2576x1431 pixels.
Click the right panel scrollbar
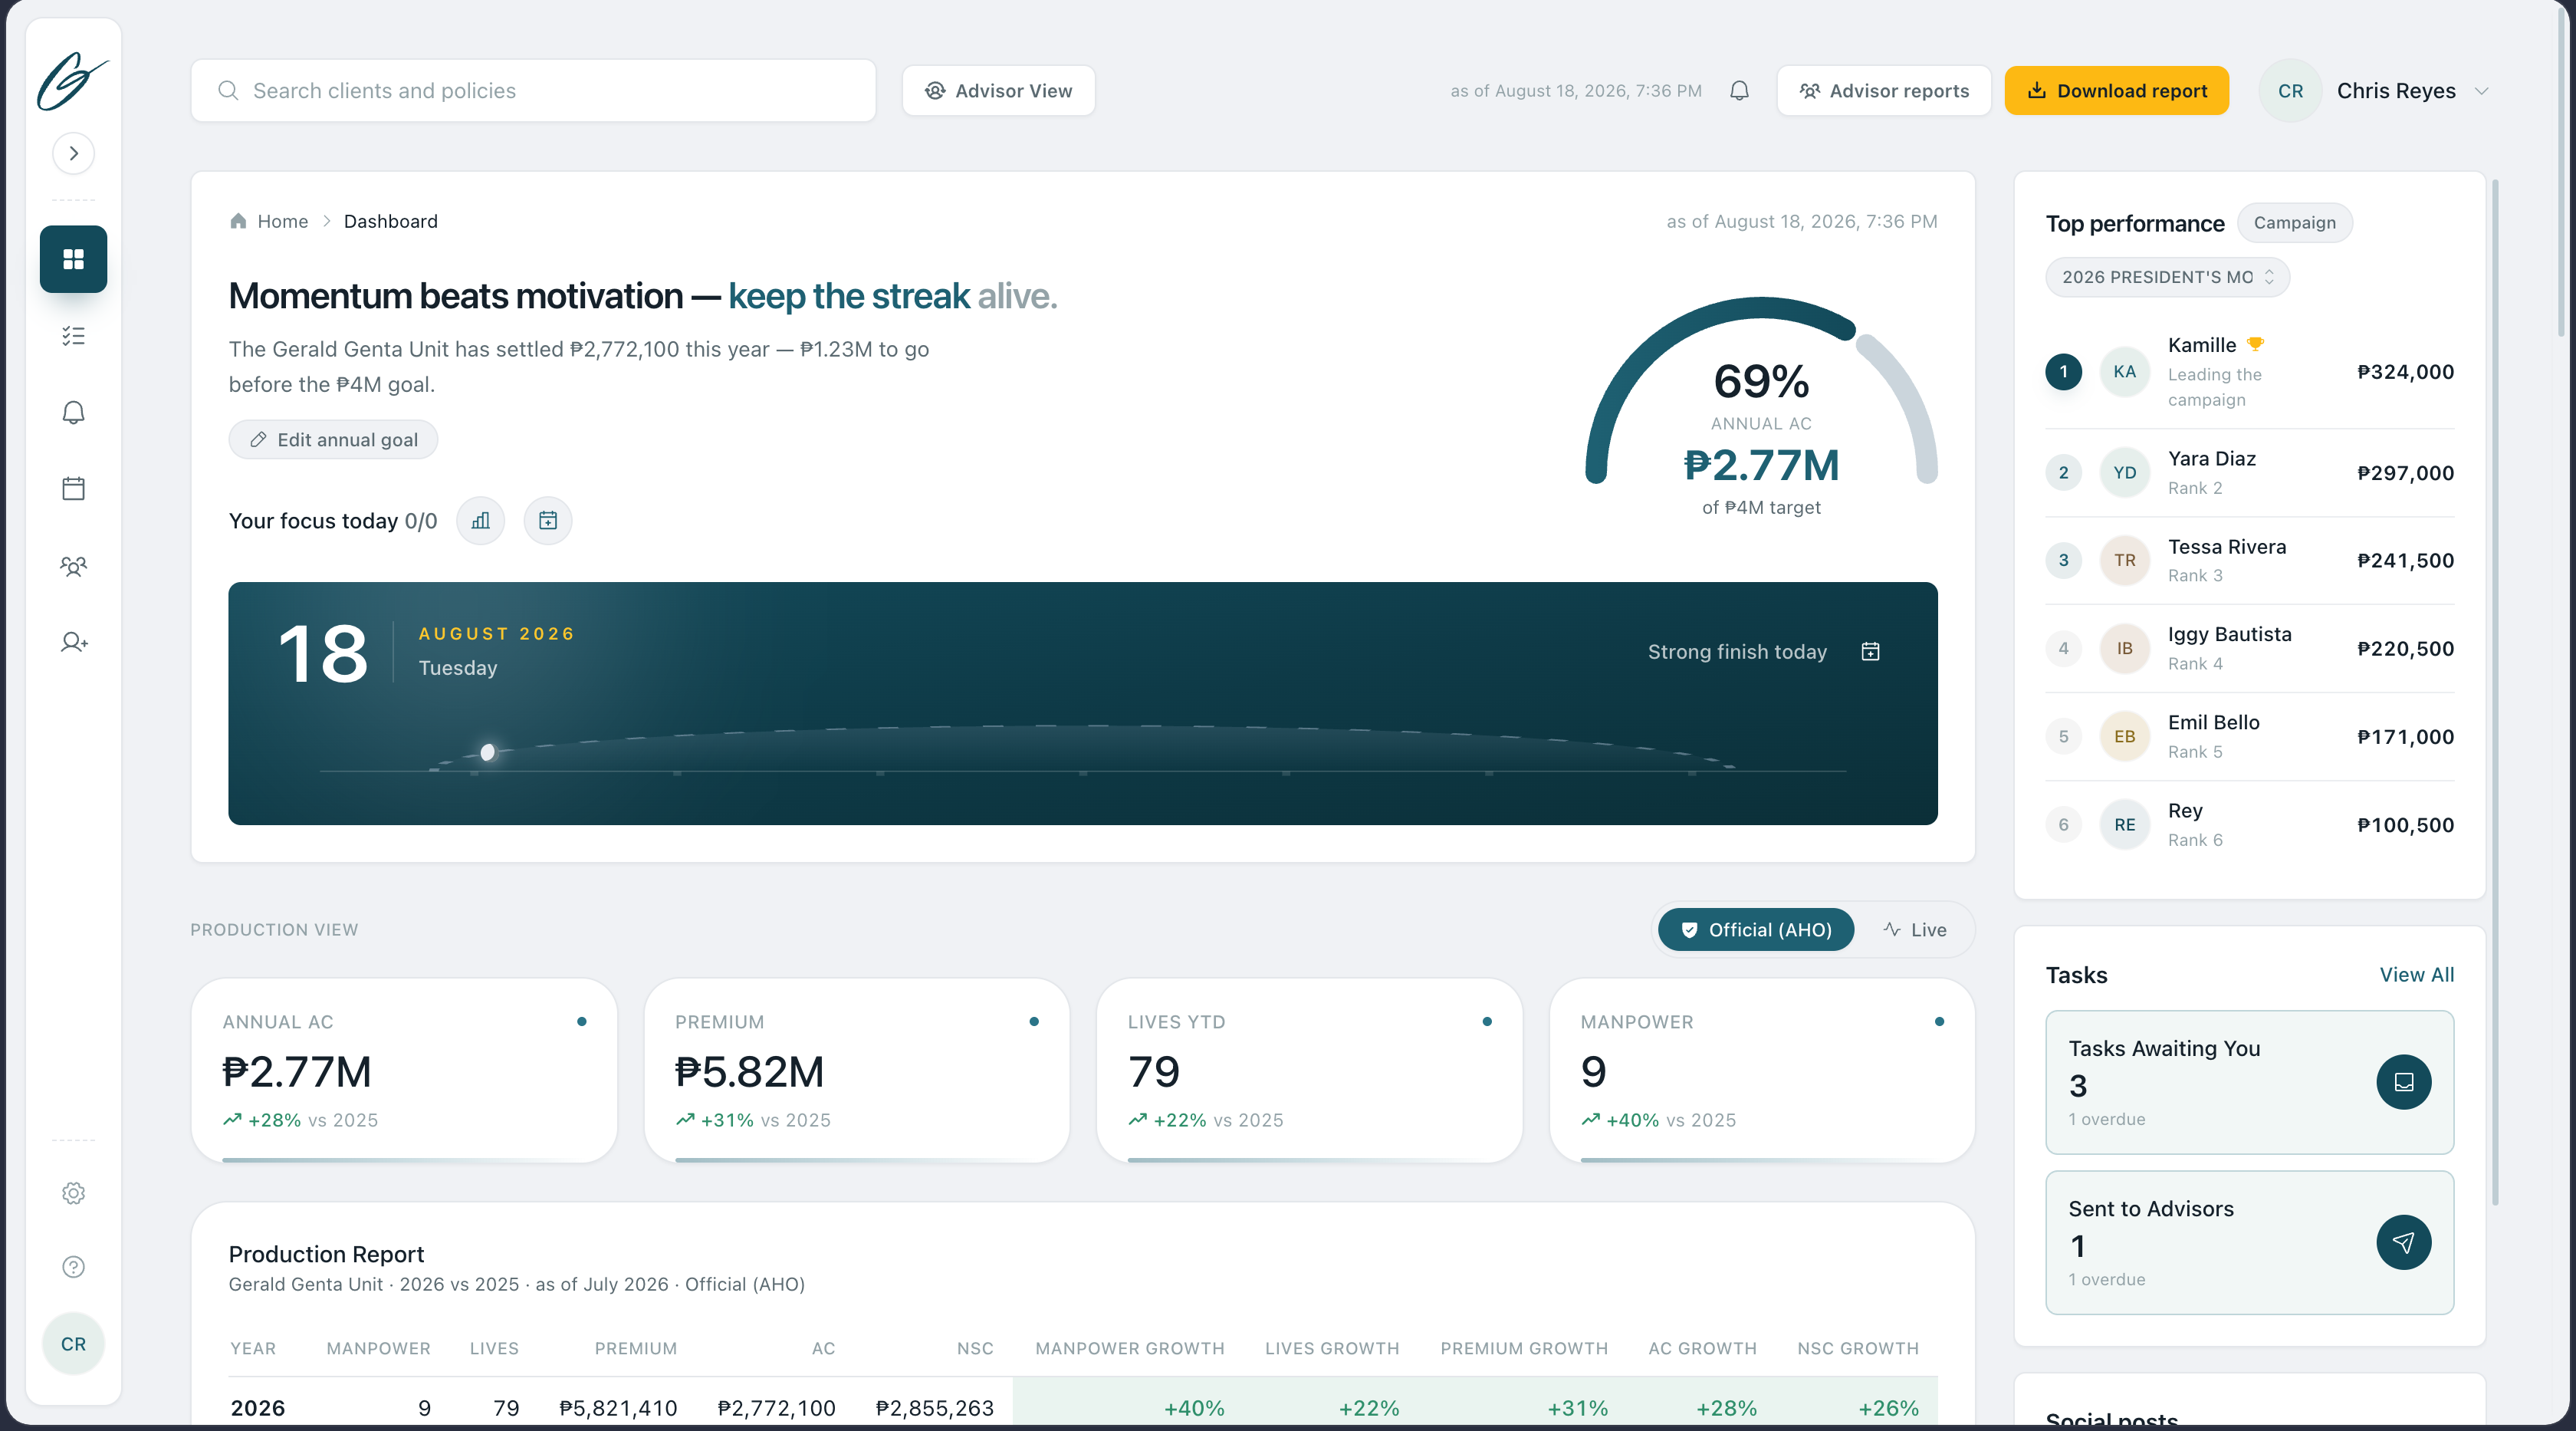click(2495, 690)
